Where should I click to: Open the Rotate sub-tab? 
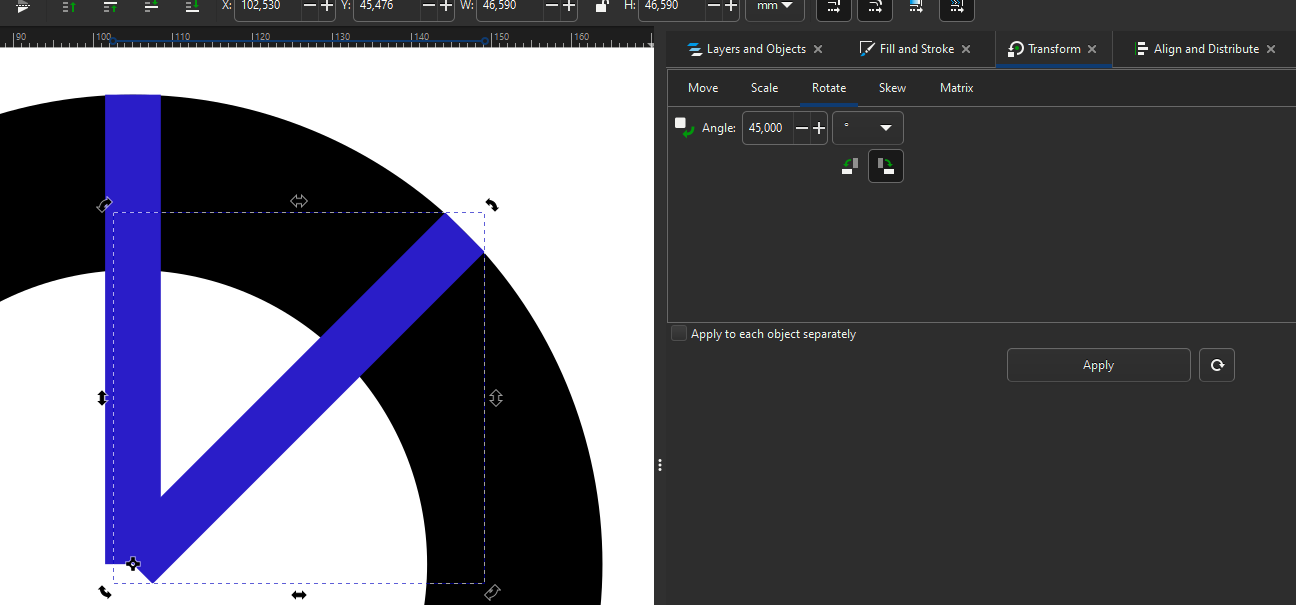click(x=829, y=88)
